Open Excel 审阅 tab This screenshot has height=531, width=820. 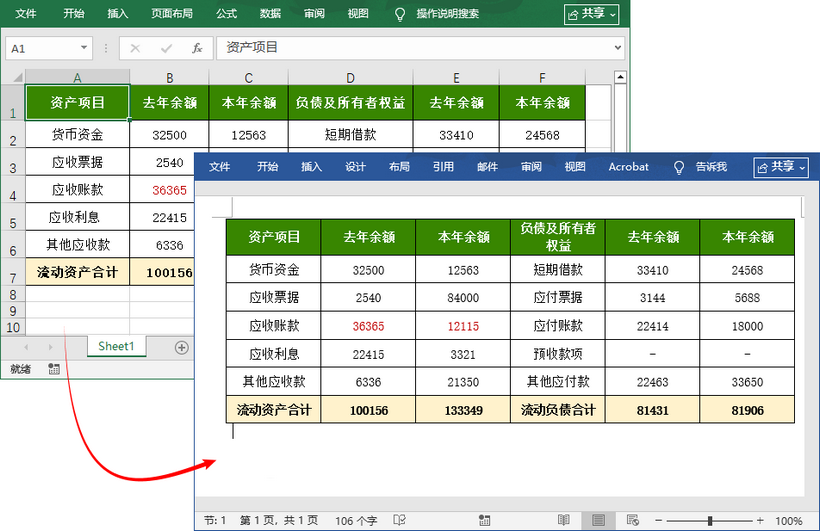coord(314,14)
